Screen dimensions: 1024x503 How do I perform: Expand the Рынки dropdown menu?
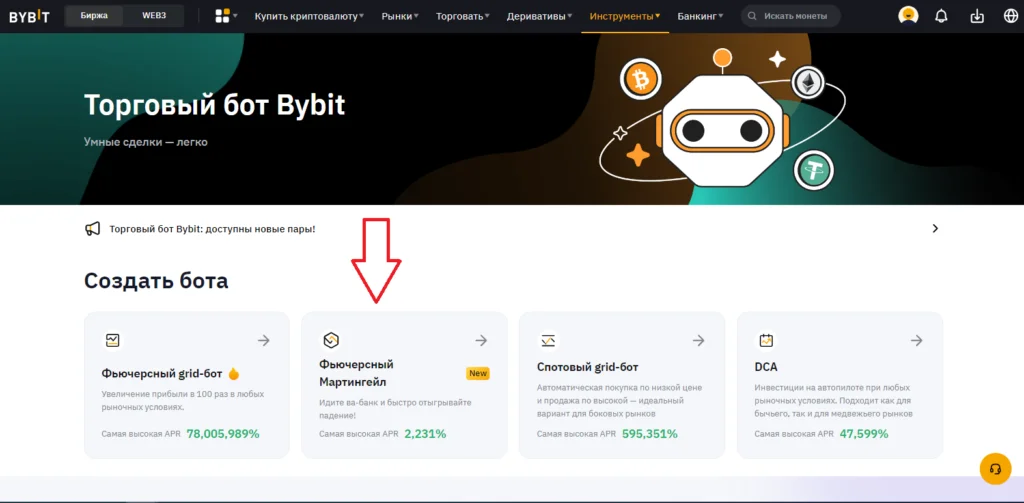(x=400, y=17)
